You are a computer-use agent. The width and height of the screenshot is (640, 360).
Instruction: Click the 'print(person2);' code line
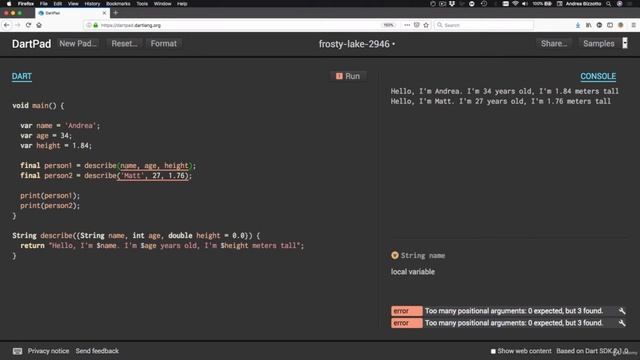[x=50, y=206]
